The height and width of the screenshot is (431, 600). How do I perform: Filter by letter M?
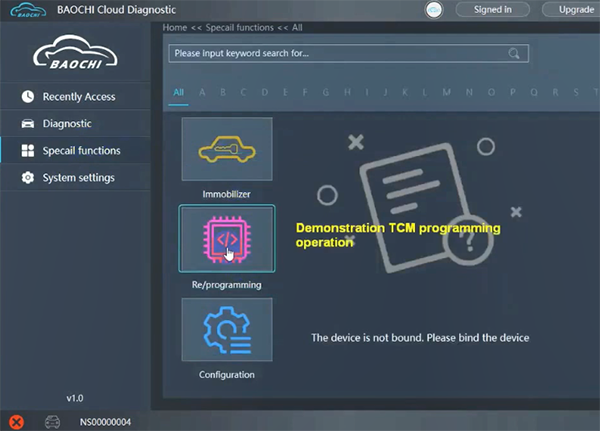click(446, 92)
